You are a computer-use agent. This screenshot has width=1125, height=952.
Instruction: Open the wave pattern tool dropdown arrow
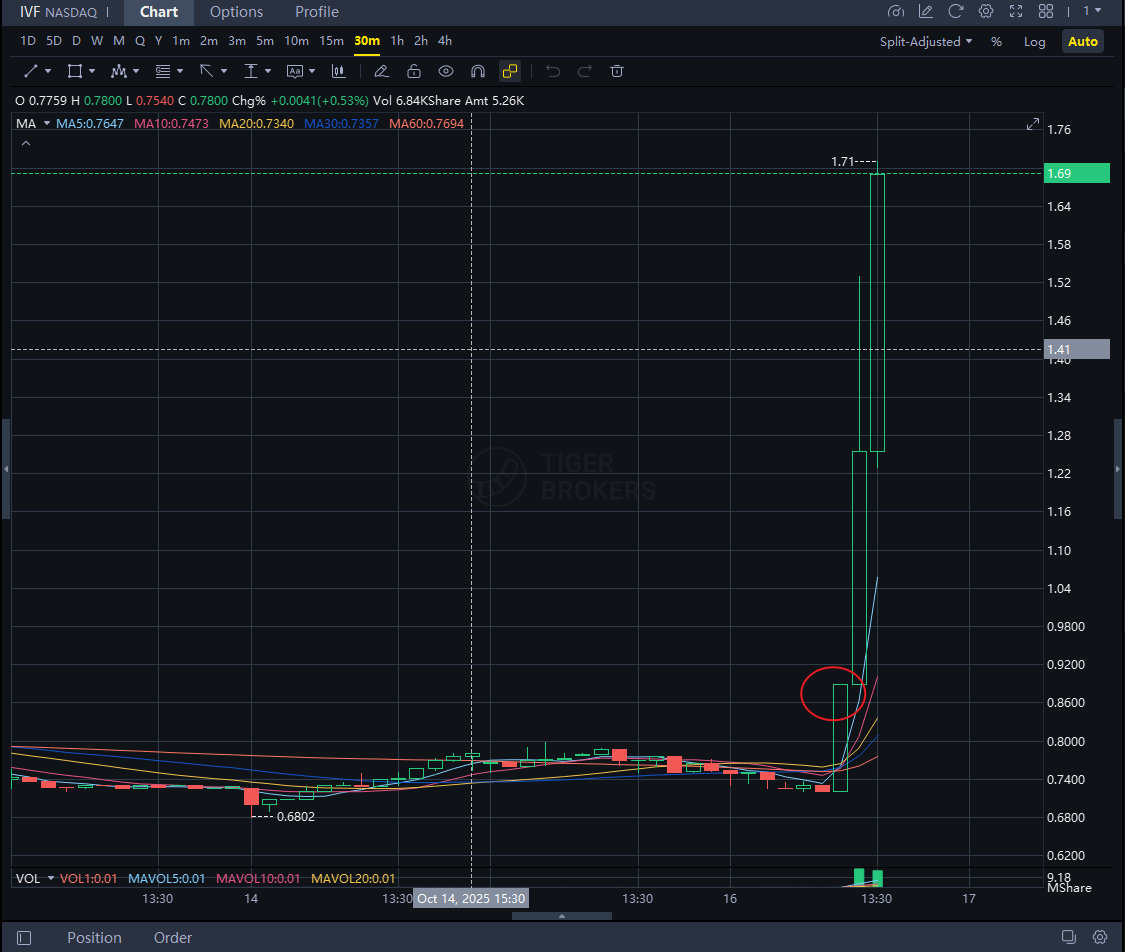[136, 71]
